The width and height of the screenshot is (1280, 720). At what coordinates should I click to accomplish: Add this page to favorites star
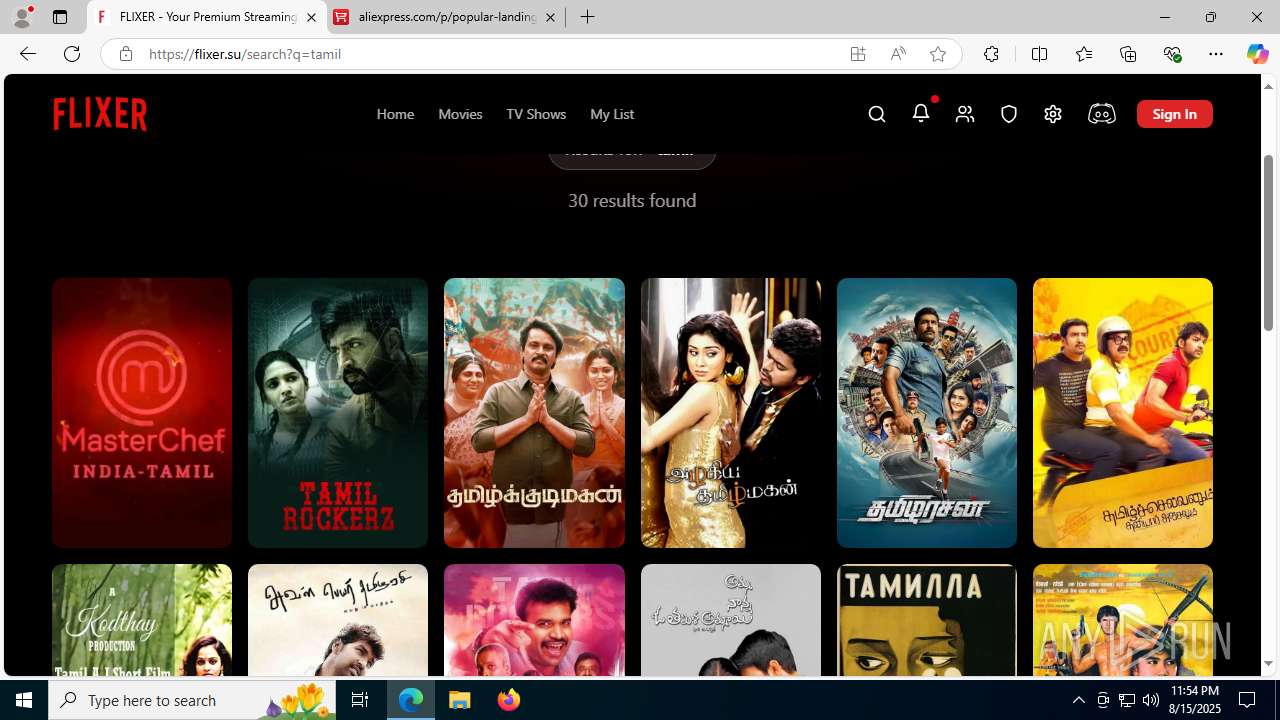[938, 54]
